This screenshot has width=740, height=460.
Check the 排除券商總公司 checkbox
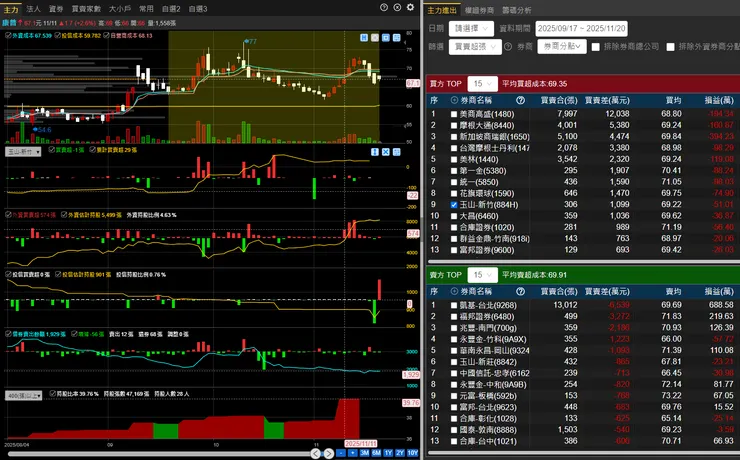pyautogui.click(x=596, y=47)
